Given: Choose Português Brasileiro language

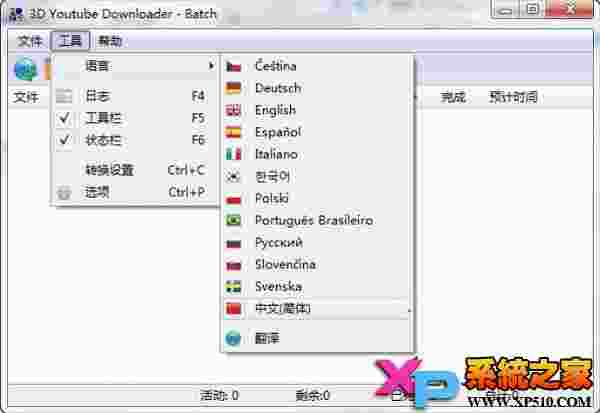Looking at the screenshot, I should (x=317, y=220).
